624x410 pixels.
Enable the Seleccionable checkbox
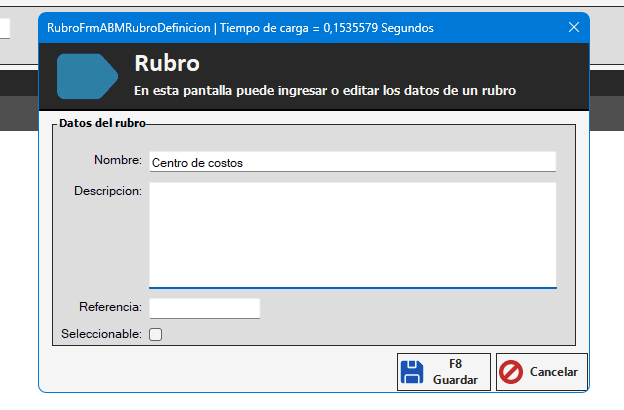(155, 335)
